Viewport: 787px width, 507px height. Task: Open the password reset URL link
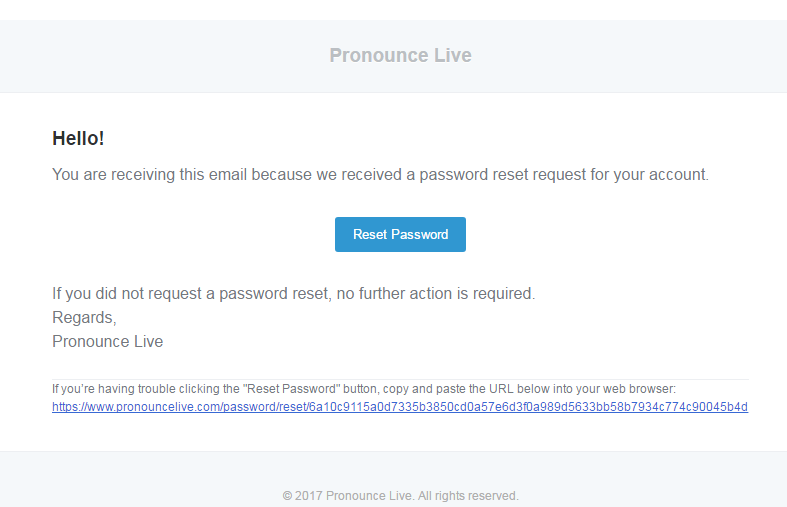400,407
